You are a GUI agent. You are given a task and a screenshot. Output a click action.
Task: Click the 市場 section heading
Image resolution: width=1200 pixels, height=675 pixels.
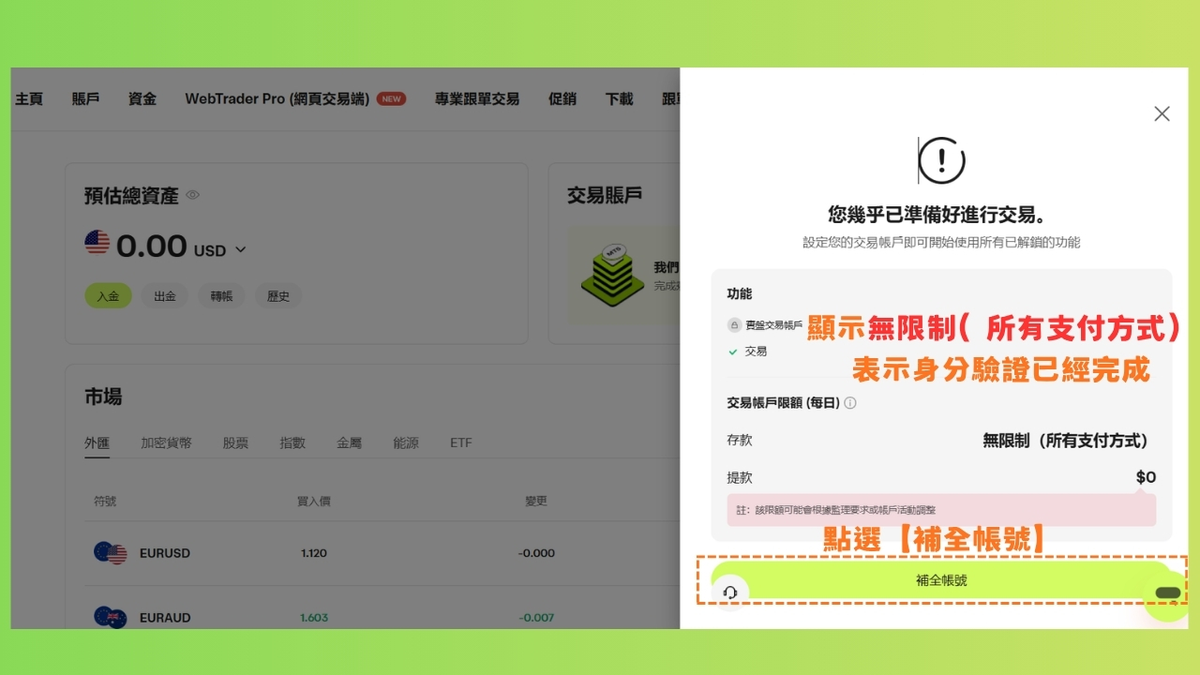(103, 397)
